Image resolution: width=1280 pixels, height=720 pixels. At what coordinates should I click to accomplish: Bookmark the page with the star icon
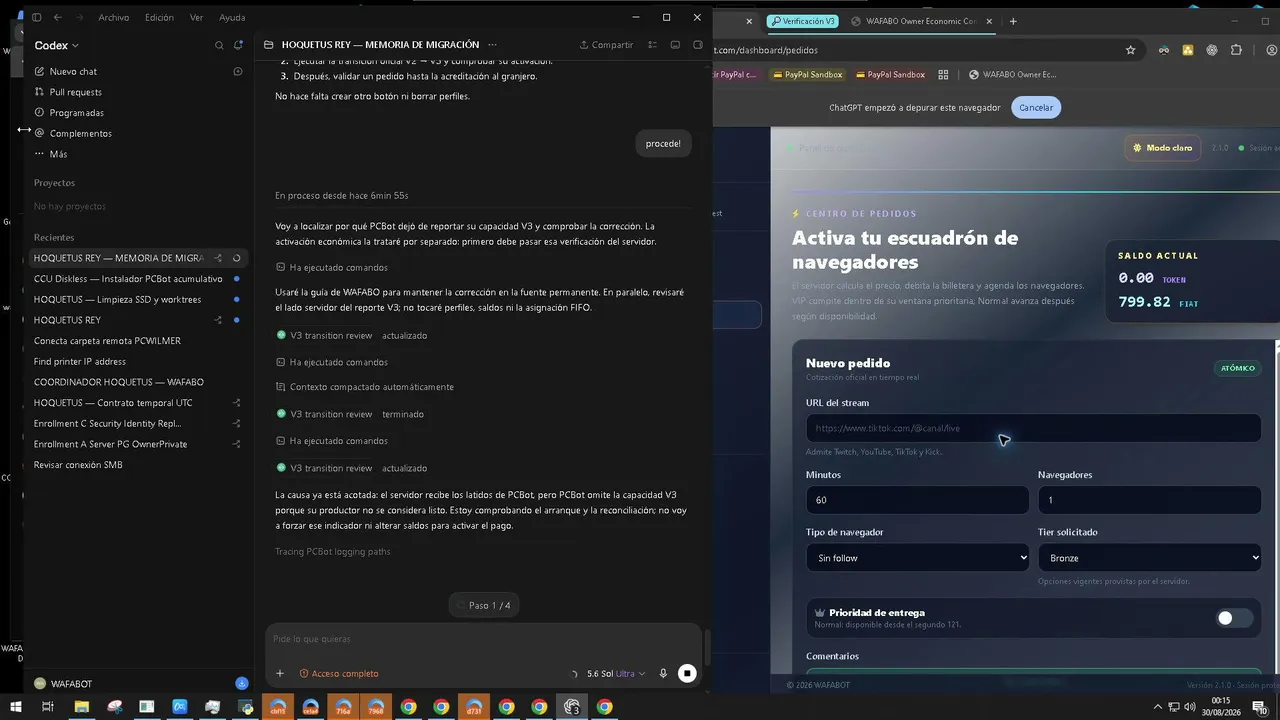coord(1131,50)
